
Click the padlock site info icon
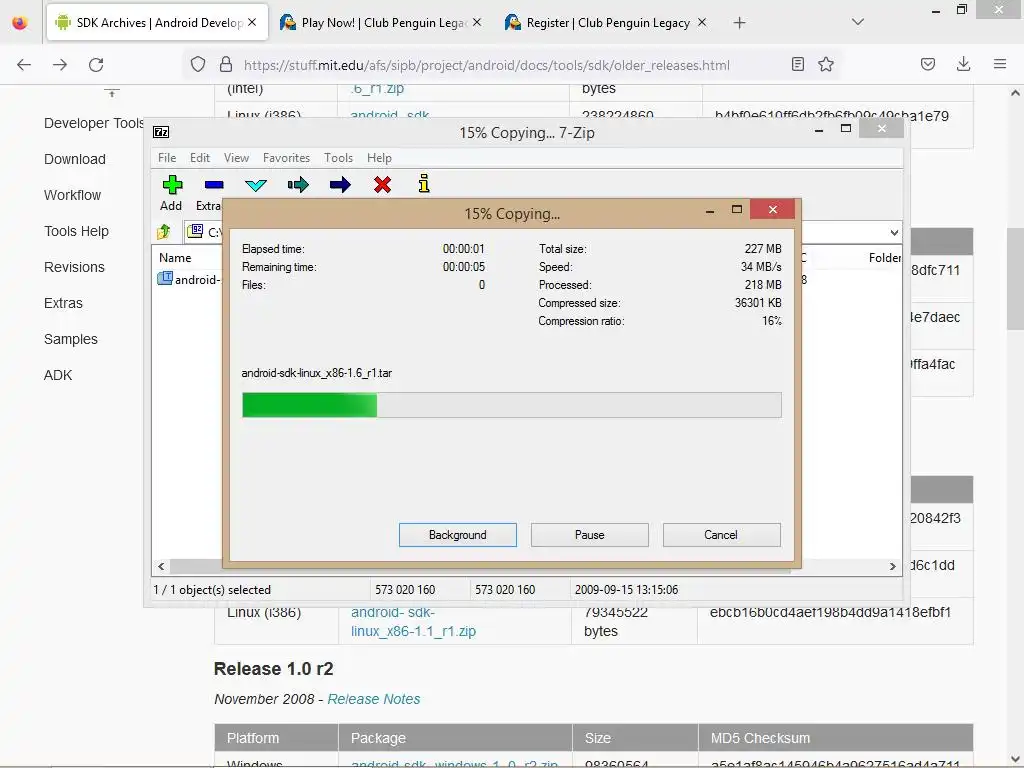(226, 64)
